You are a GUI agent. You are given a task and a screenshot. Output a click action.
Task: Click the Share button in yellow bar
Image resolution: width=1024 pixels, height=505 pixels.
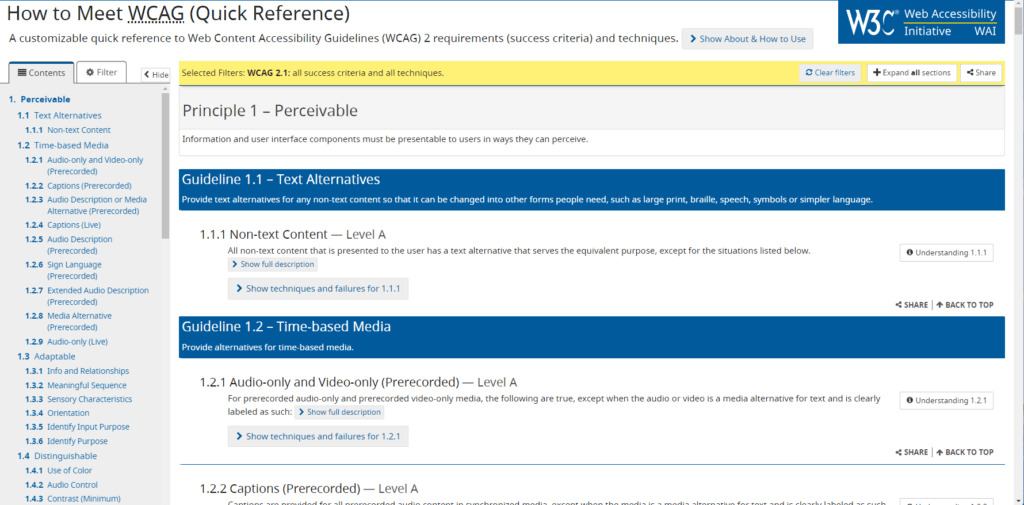click(x=981, y=73)
